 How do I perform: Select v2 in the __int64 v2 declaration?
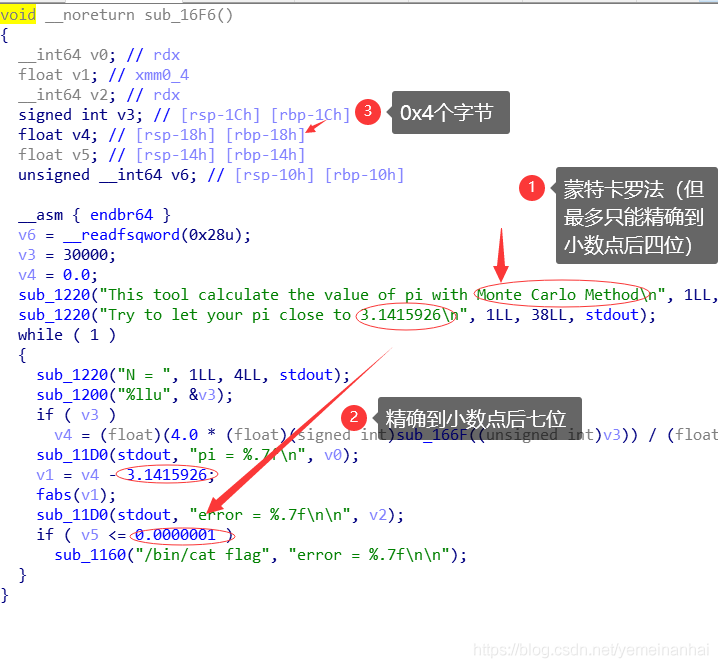tap(99, 95)
